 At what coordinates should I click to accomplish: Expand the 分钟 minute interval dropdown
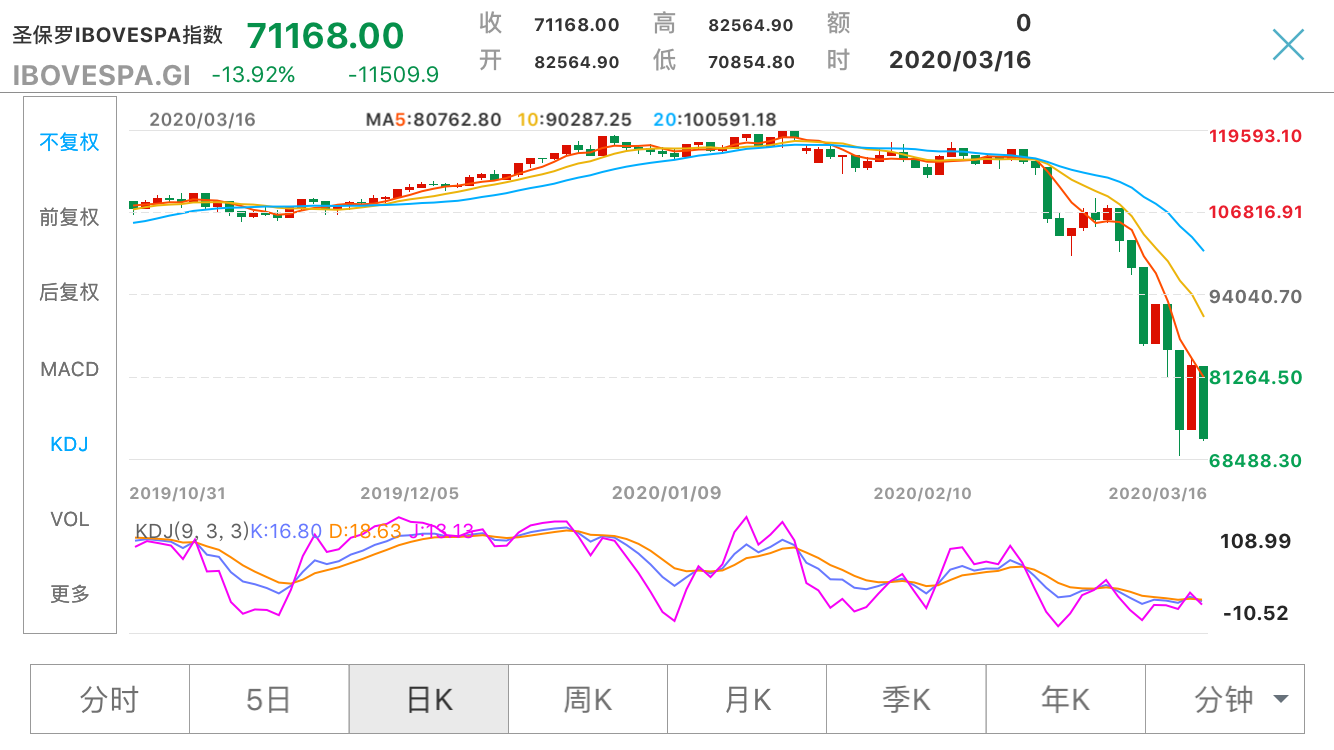coord(1240,699)
